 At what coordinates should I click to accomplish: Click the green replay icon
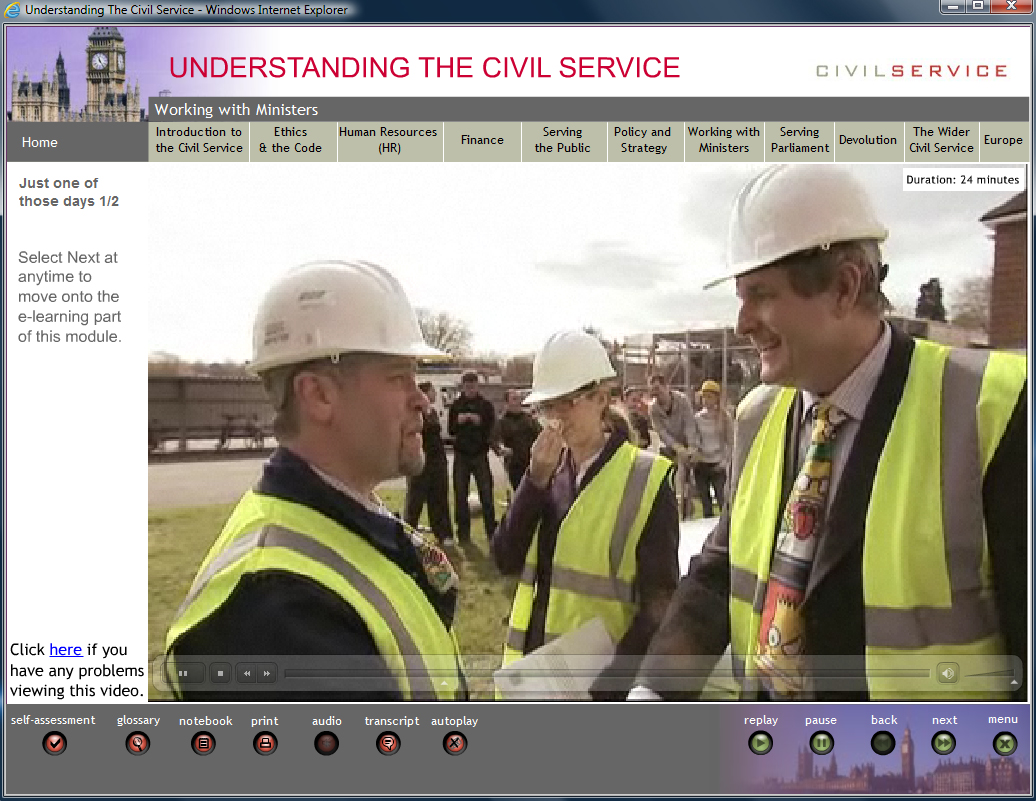760,743
